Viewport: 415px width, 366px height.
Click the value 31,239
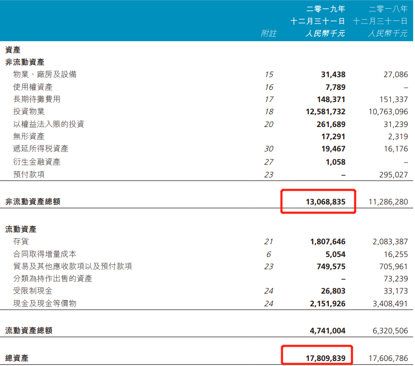pos(396,125)
